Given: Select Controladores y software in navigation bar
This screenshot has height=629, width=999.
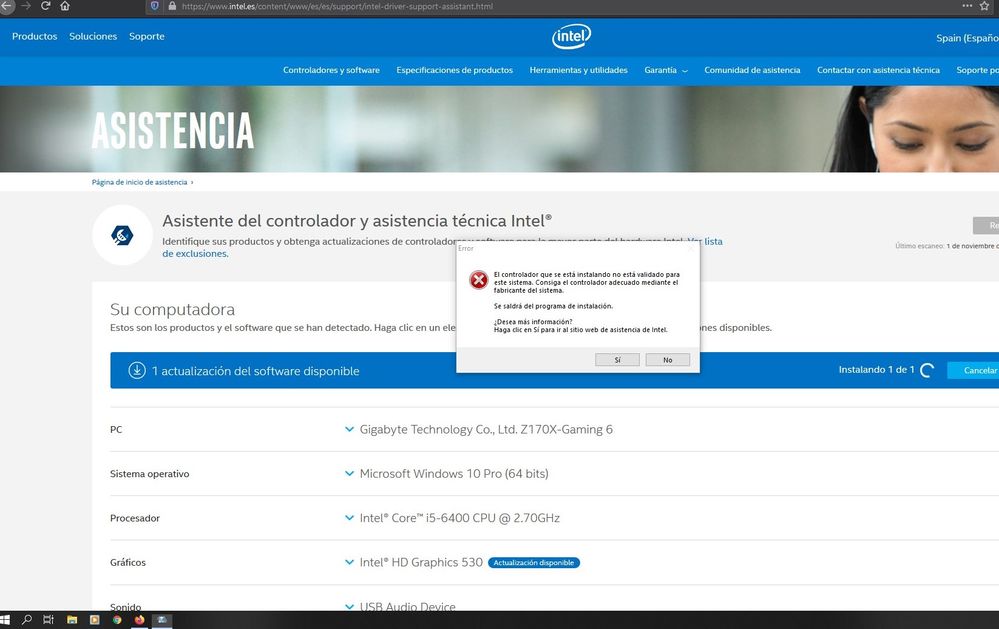Looking at the screenshot, I should 331,70.
